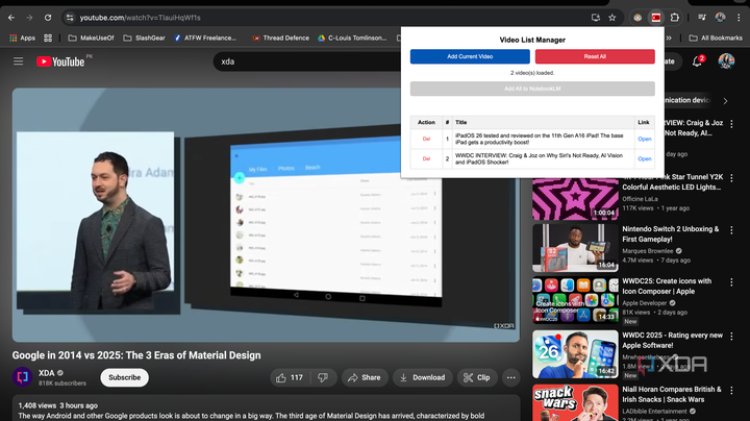Click the install app icon in address bar
This screenshot has width=750, height=421.
(596, 18)
